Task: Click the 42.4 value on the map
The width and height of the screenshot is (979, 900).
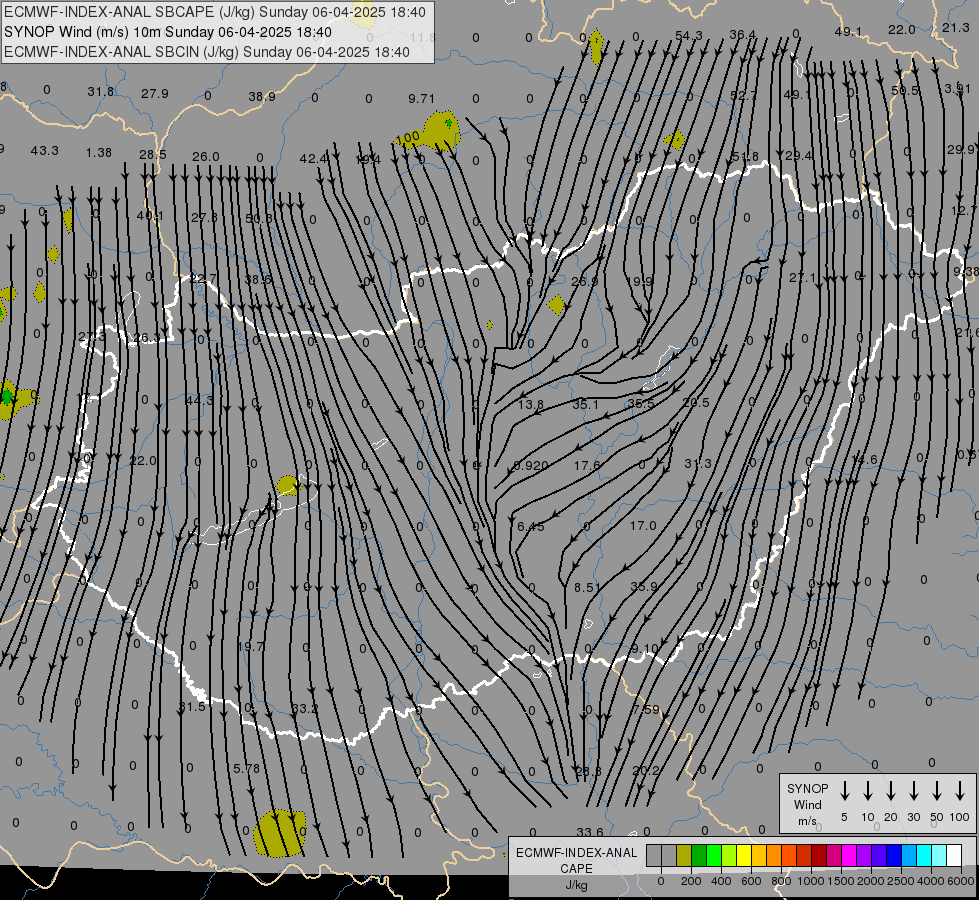Action: (x=313, y=159)
